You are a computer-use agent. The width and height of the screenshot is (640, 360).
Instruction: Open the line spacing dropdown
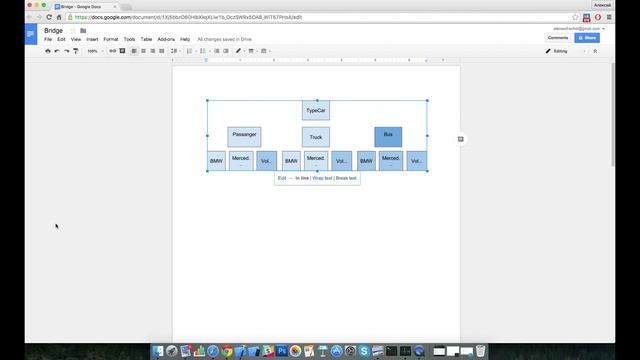click(175, 51)
